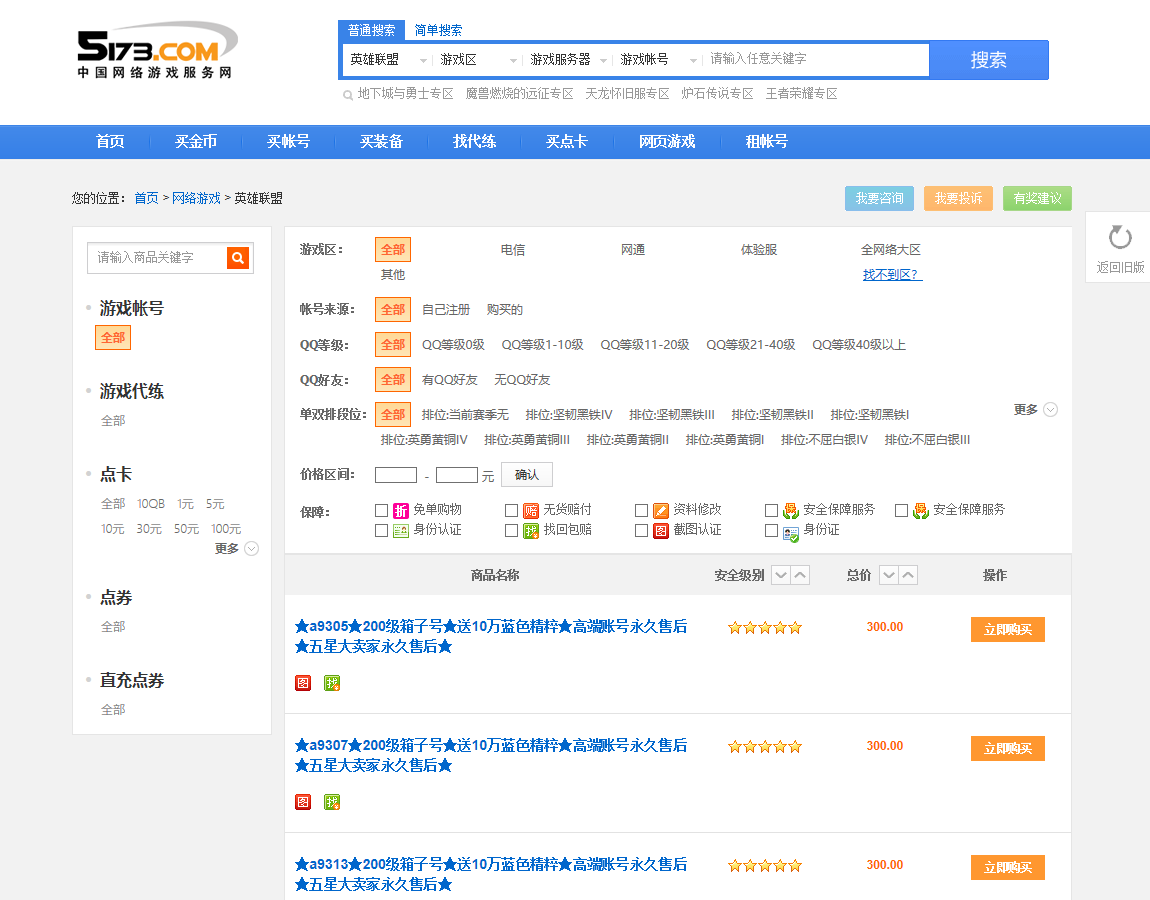Filter by 有QQ好友 option

pyautogui.click(x=450, y=380)
